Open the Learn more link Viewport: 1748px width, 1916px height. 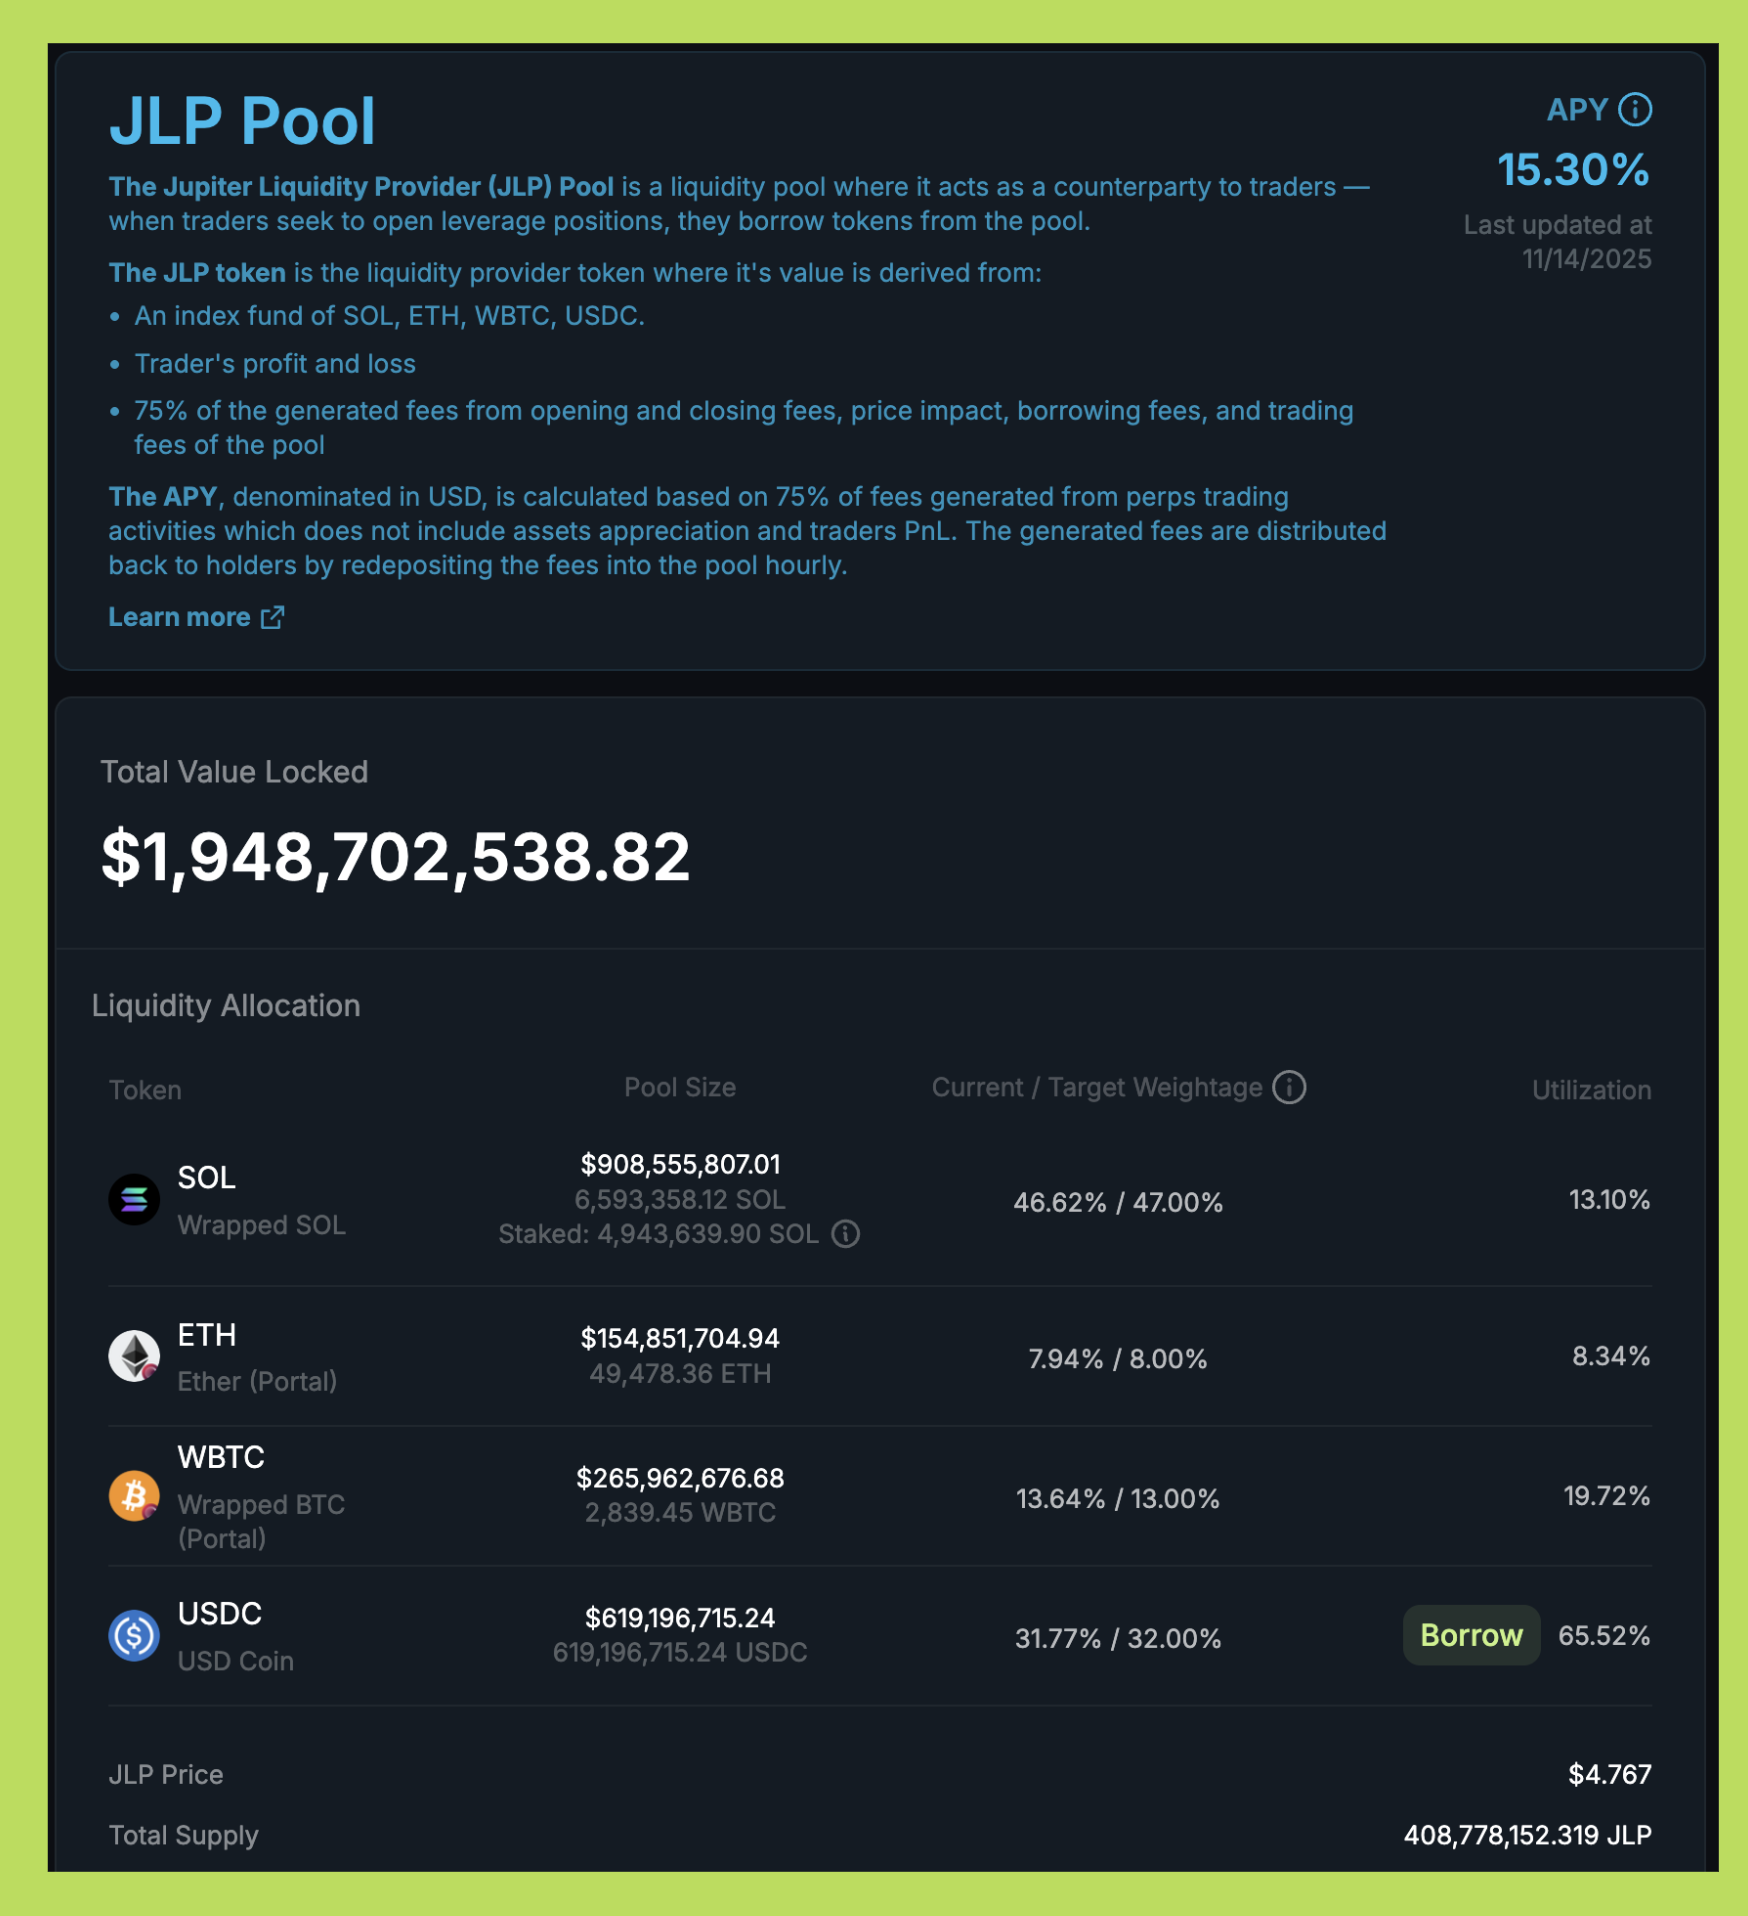181,617
